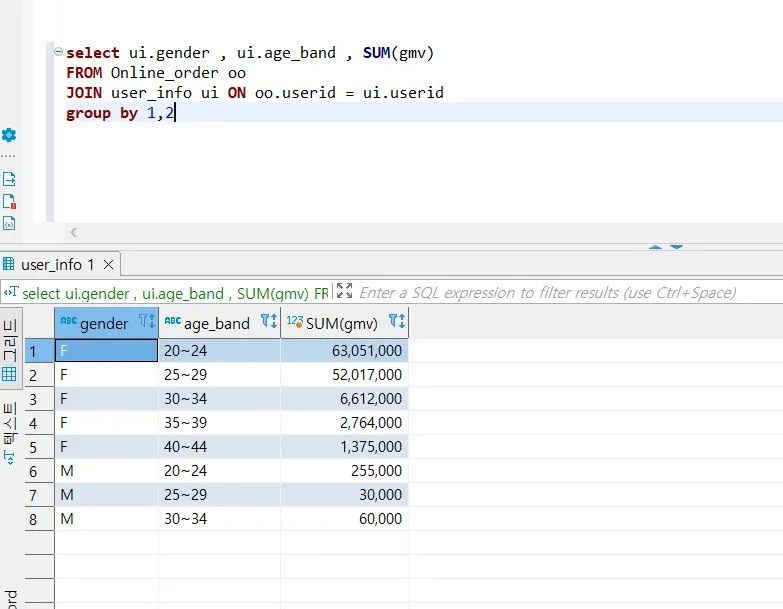Click the JOIN user_info line in editor

point(255,93)
